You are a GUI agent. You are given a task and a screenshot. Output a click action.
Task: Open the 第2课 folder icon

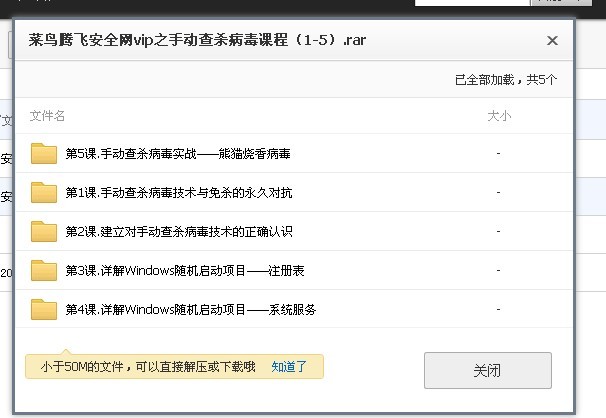(44, 231)
